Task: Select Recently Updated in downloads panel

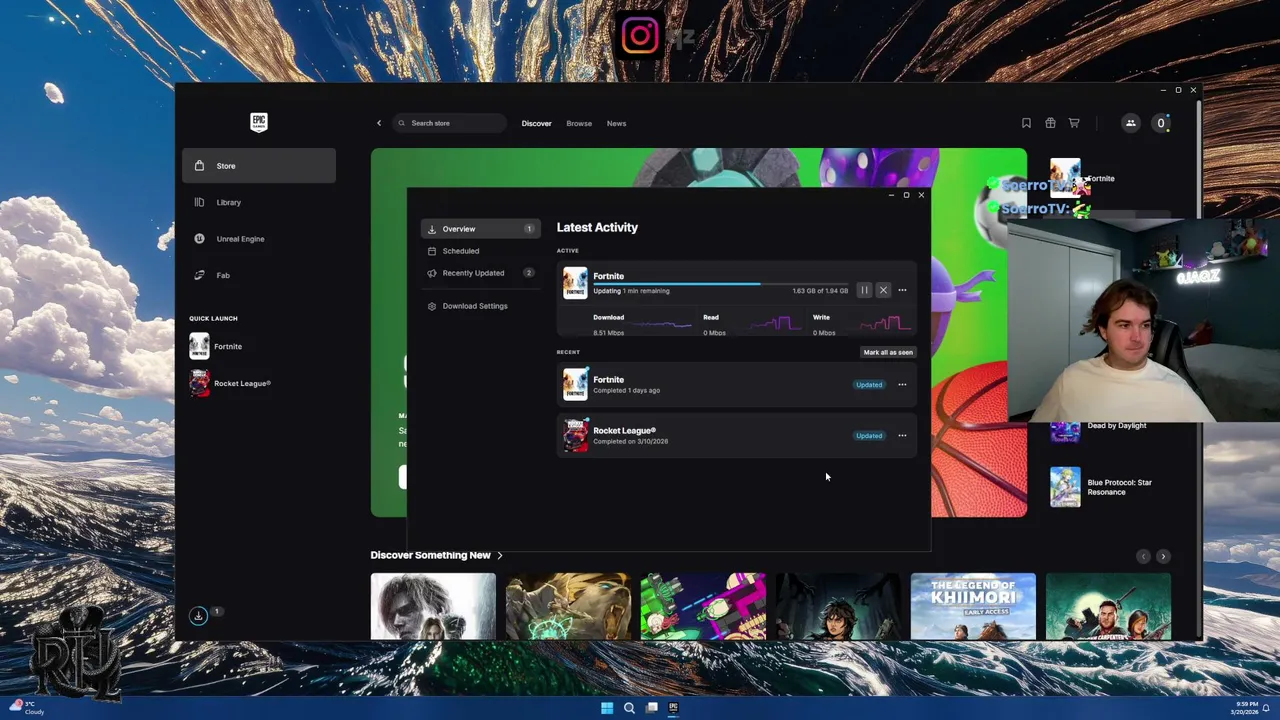Action: [480, 273]
